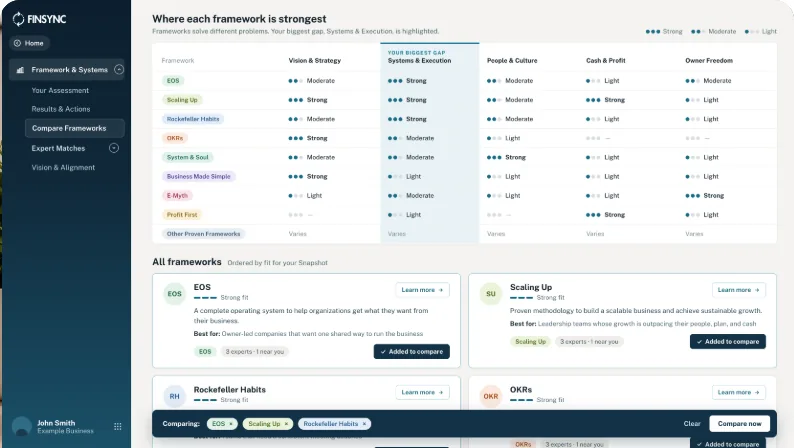Click '3 experts · 1 near you' on Scaling Up card
The image size is (794, 448).
pos(589,342)
